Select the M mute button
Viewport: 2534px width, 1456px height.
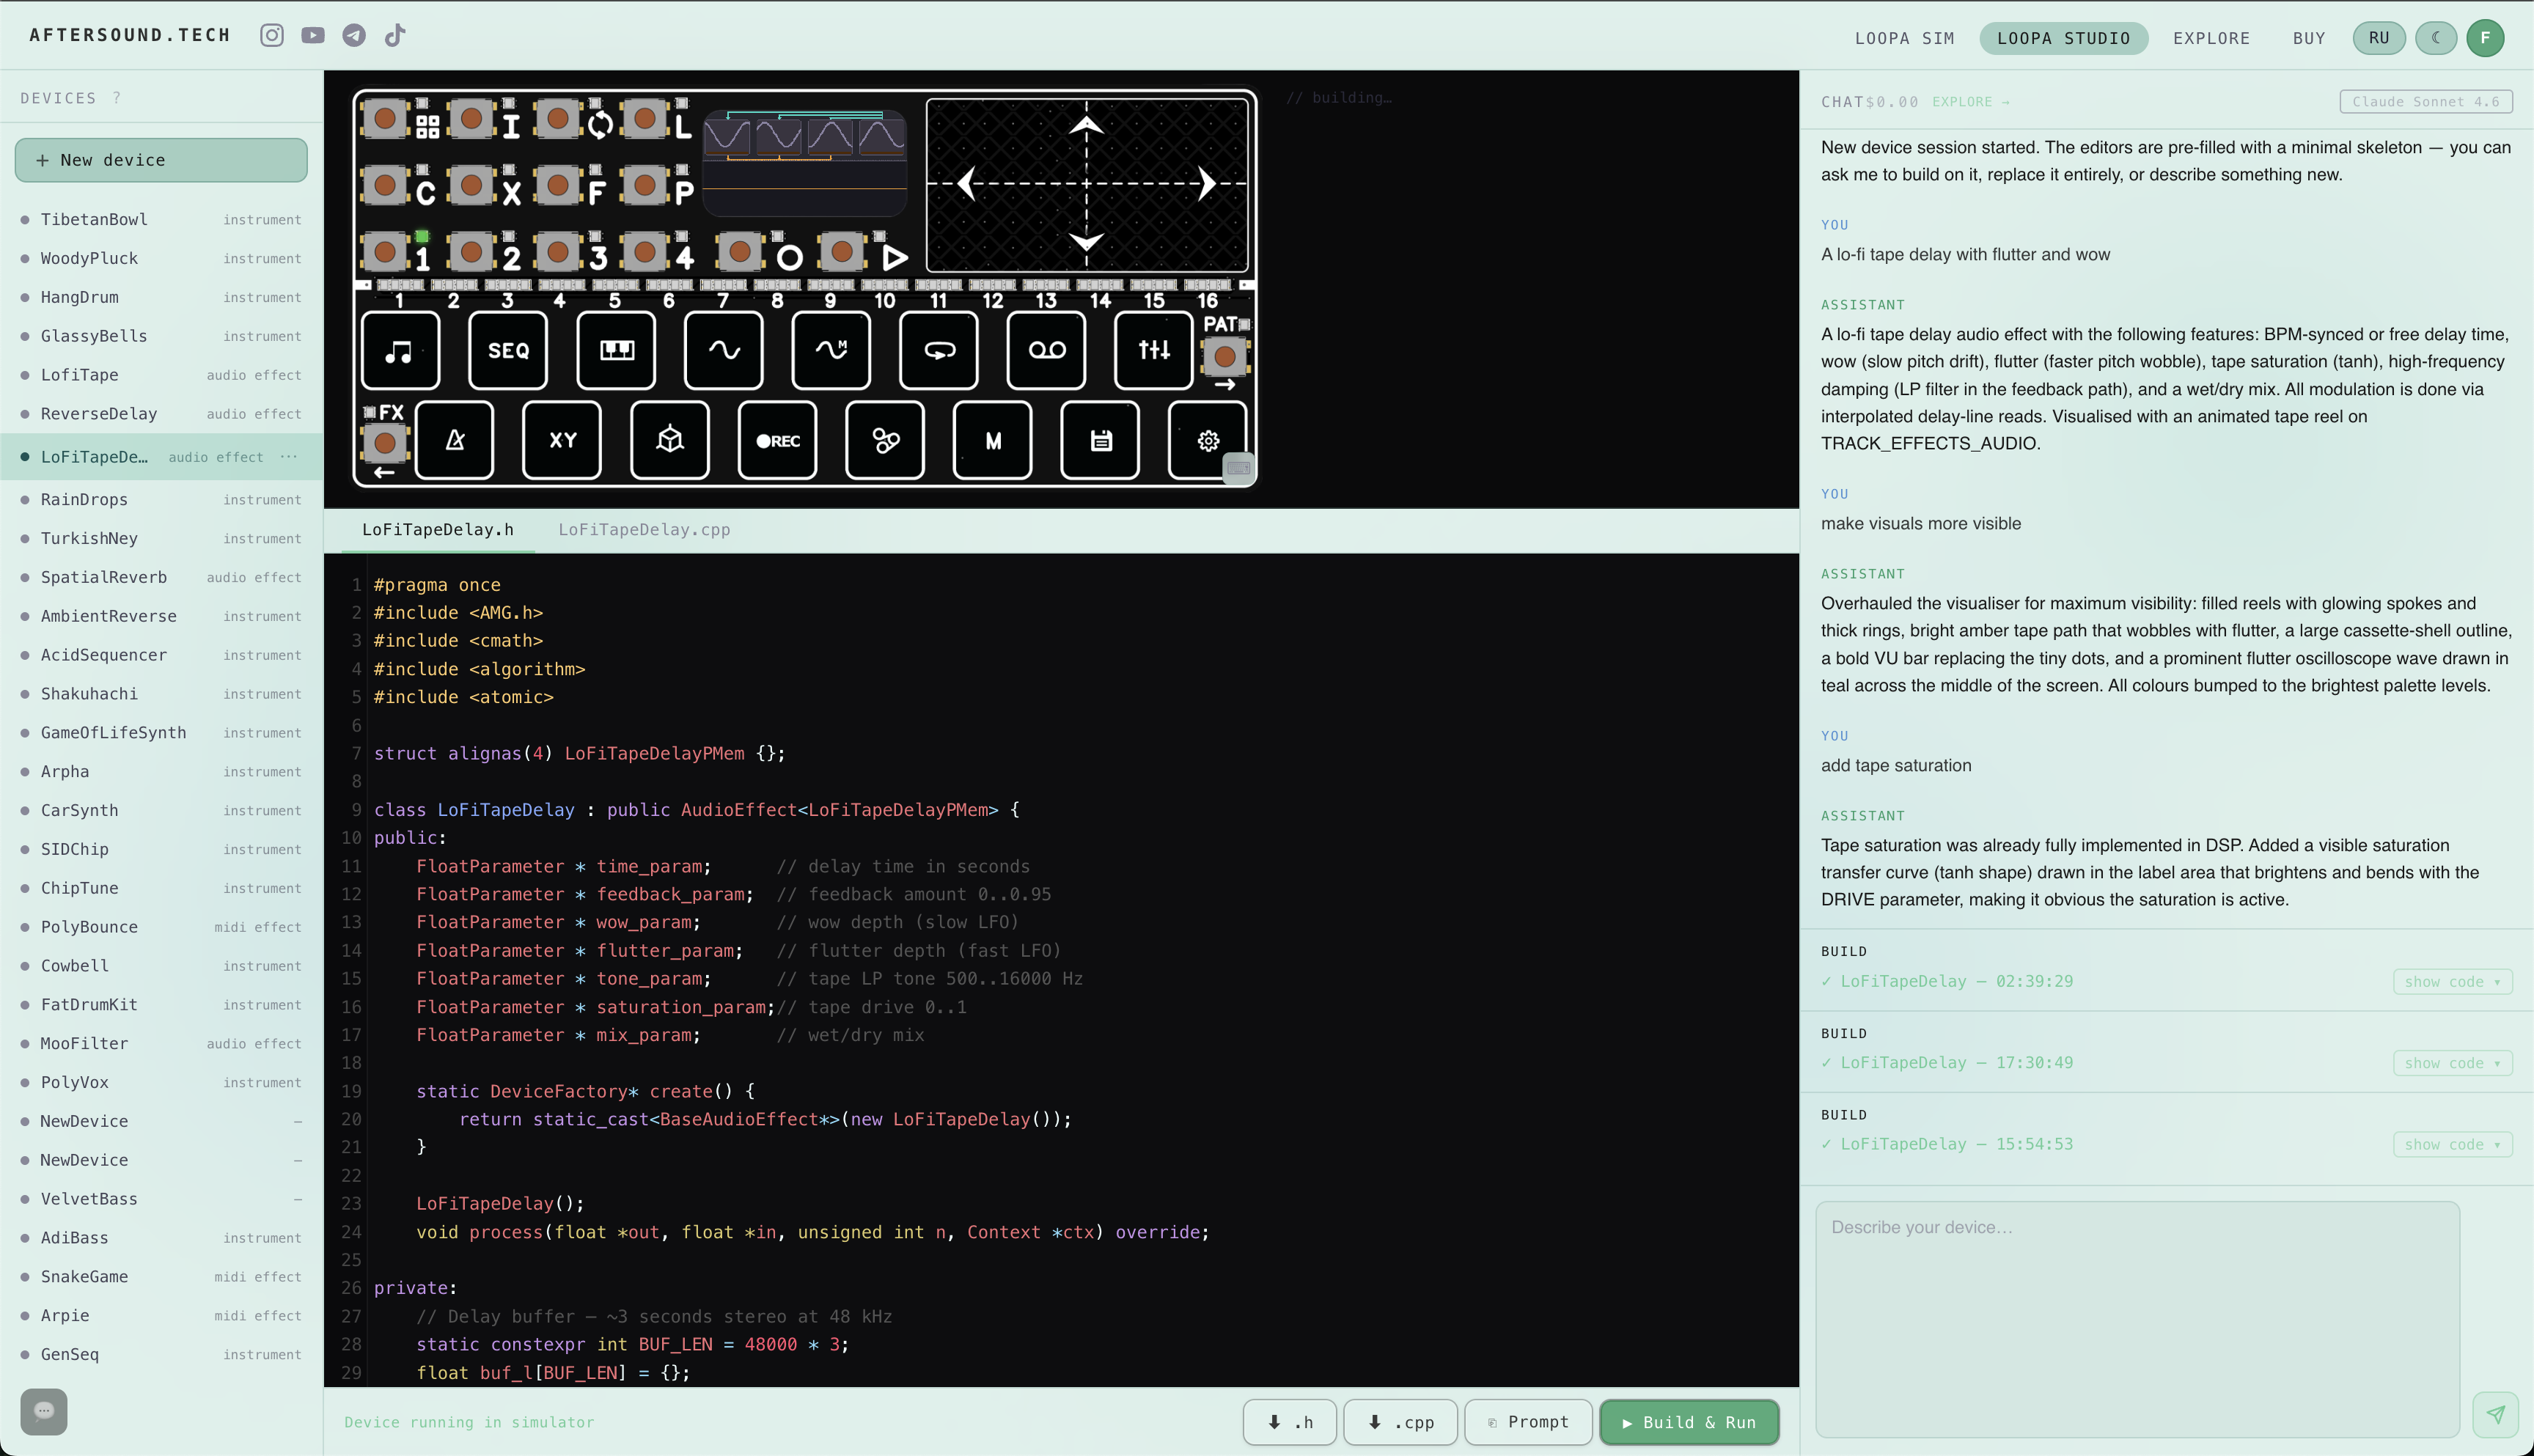click(993, 440)
